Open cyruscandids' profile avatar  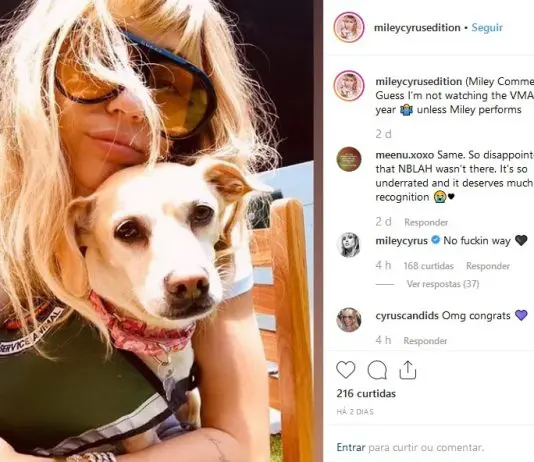(349, 320)
